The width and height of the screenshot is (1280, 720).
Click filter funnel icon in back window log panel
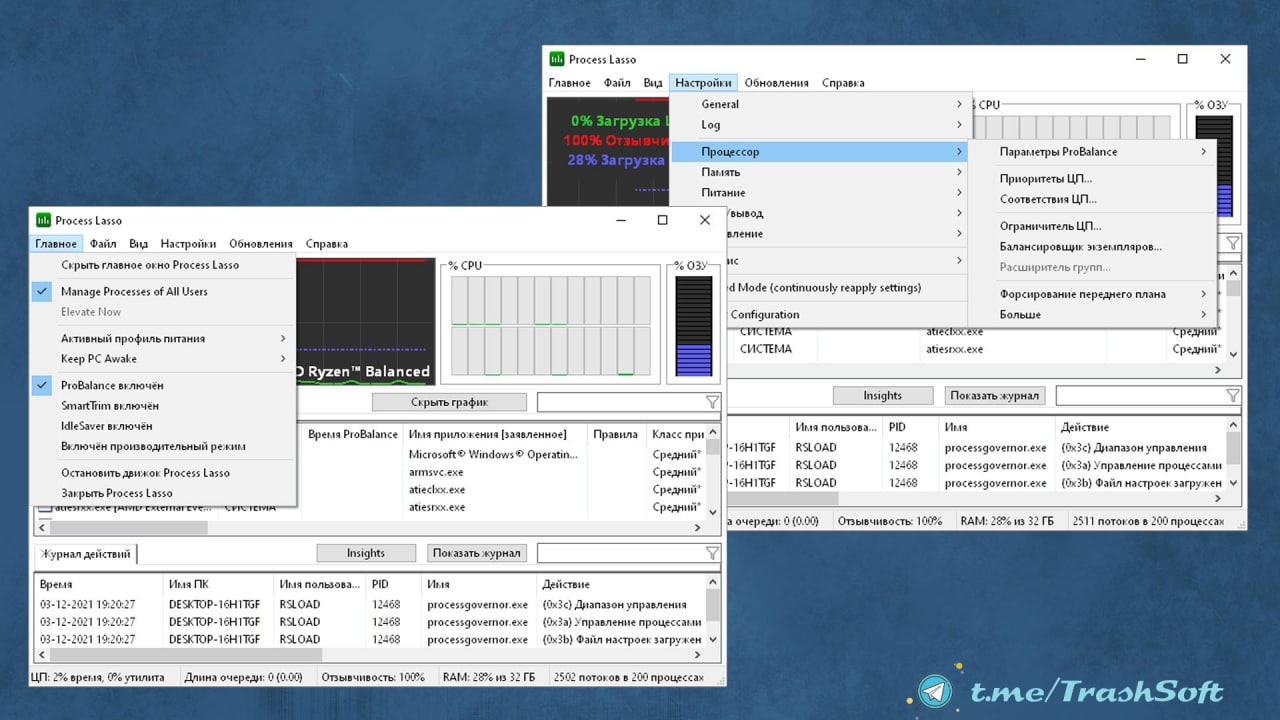coord(1233,396)
